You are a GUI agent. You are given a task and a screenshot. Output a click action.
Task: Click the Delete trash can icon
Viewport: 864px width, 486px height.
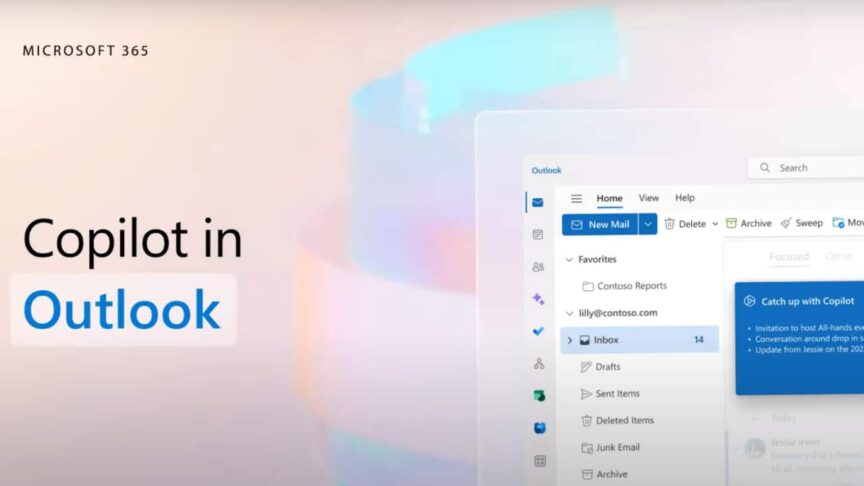[x=669, y=224]
